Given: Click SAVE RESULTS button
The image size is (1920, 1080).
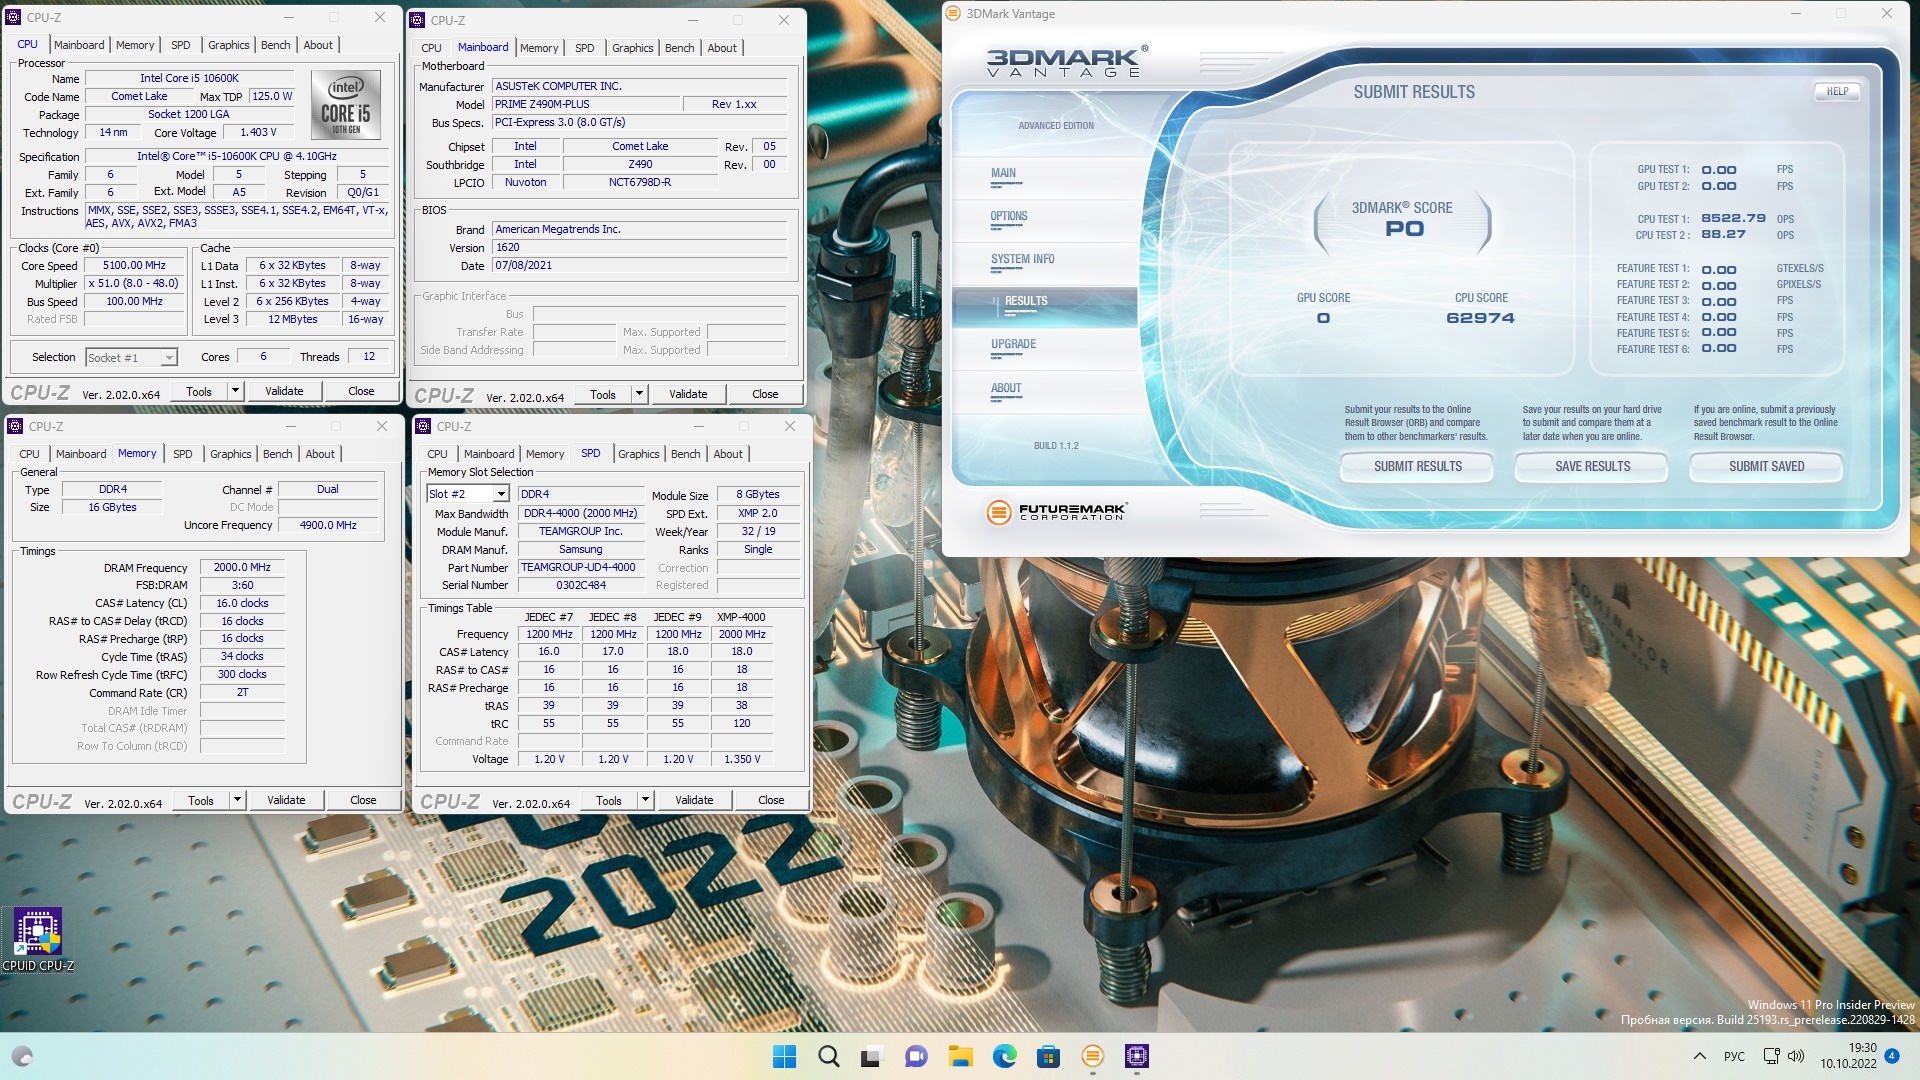Looking at the screenshot, I should (1592, 466).
